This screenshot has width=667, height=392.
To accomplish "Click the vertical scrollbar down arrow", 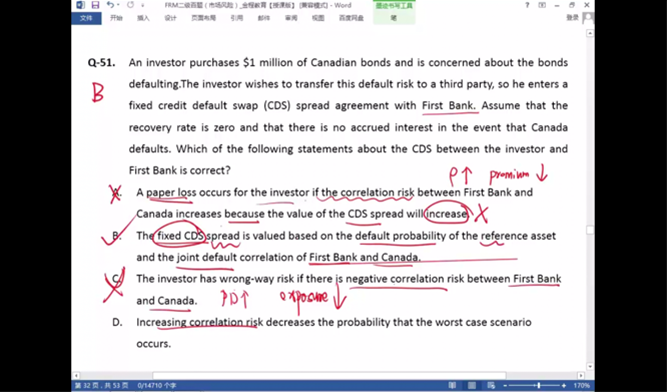I will pyautogui.click(x=590, y=366).
